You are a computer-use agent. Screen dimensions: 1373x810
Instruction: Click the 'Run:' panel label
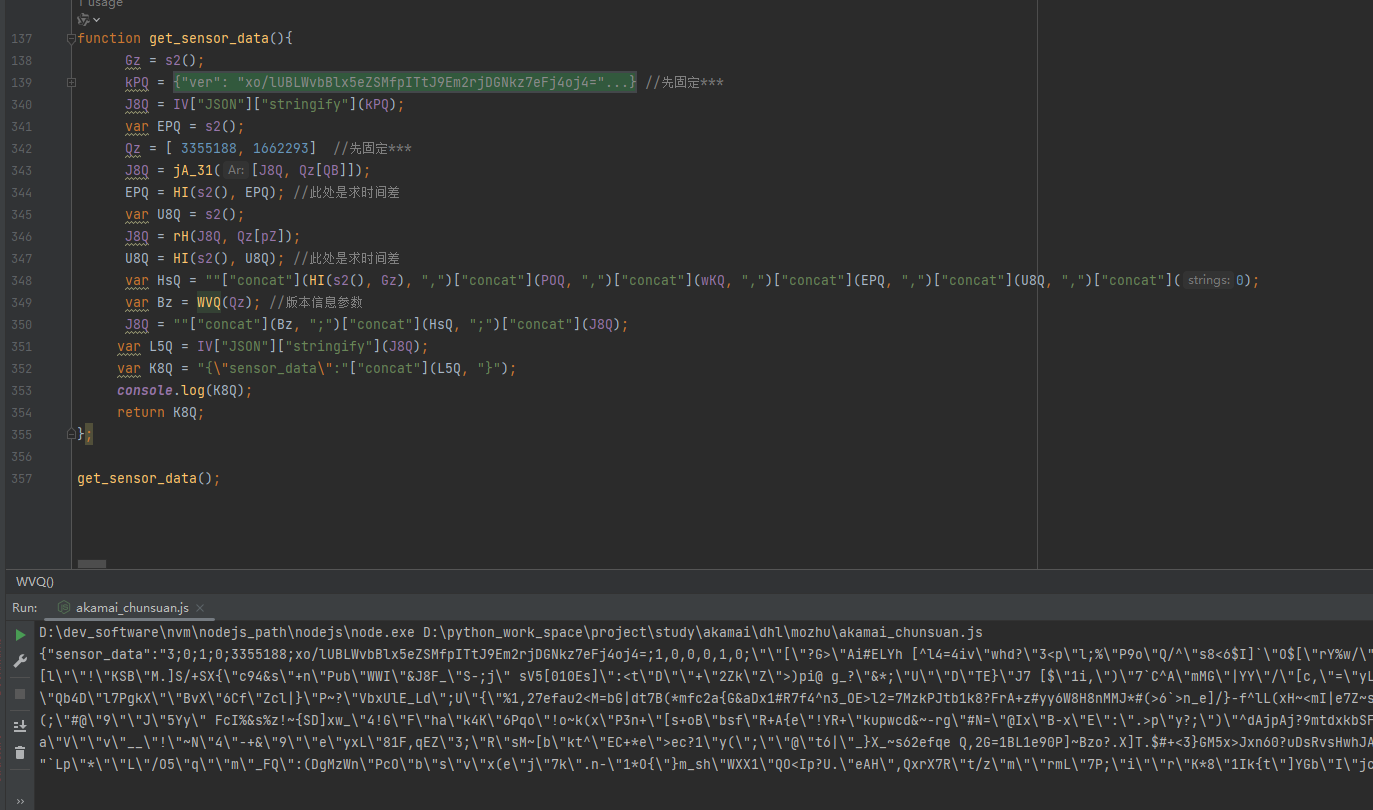(x=25, y=608)
